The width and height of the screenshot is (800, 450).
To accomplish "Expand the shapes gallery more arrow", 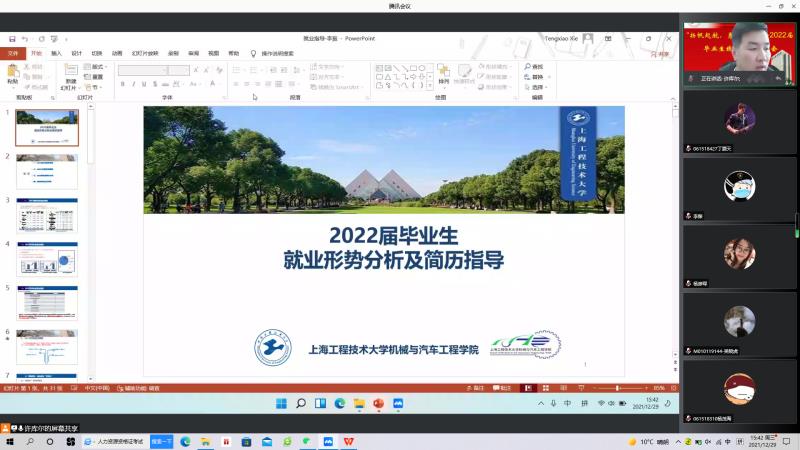I will 431,86.
